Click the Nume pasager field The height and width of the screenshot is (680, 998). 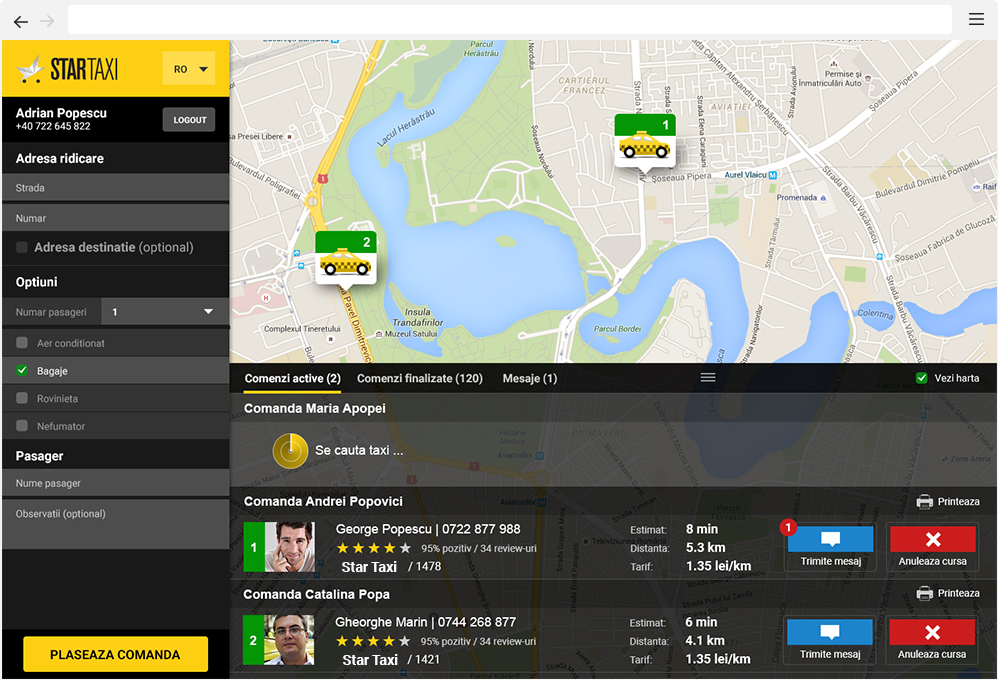(x=115, y=483)
